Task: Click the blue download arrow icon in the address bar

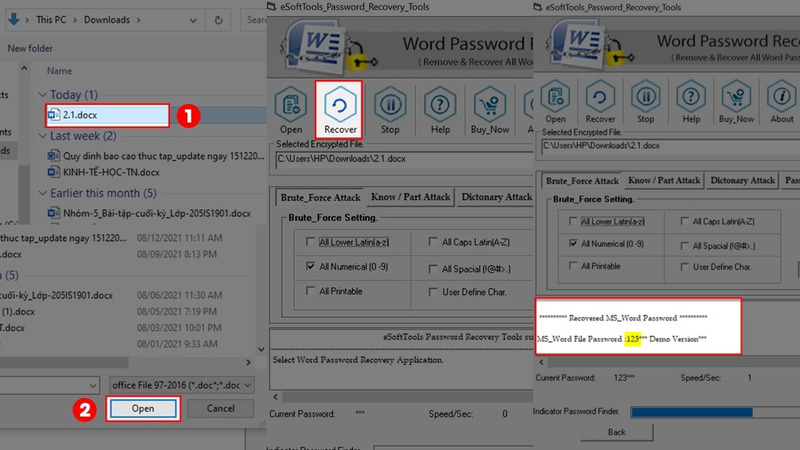Action: (x=14, y=19)
